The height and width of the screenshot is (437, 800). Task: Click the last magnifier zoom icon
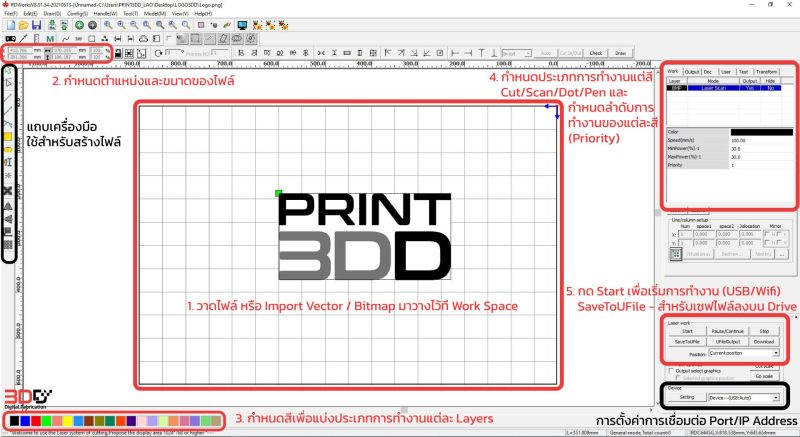pyautogui.click(x=186, y=25)
